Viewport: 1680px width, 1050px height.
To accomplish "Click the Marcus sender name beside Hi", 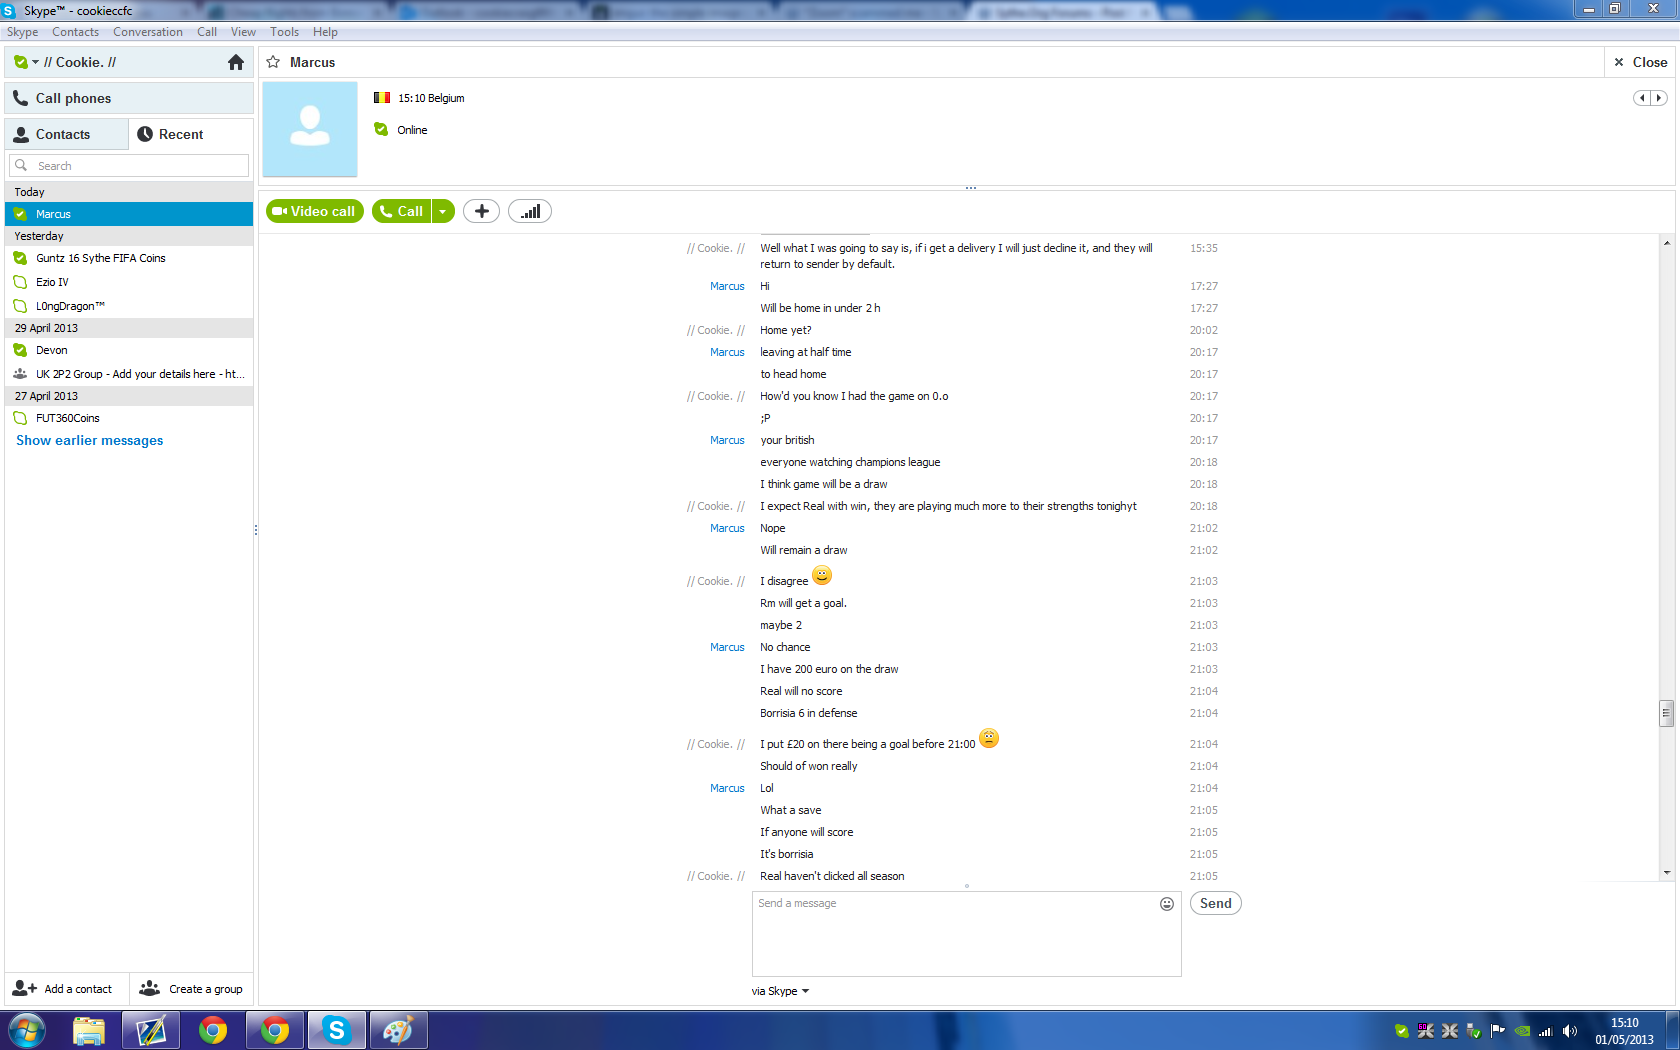I will 727,286.
